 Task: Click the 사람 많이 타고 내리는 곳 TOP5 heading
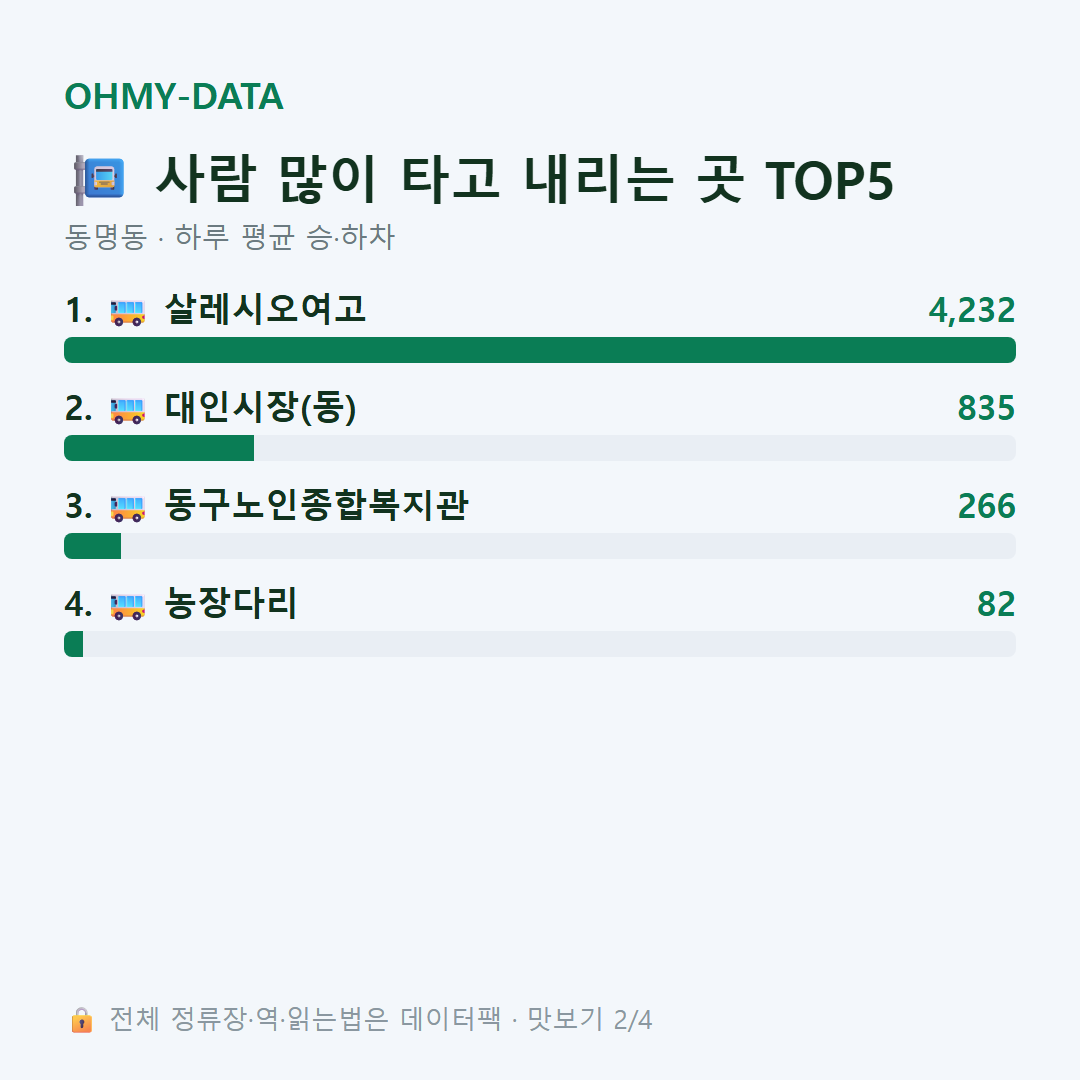(524, 180)
